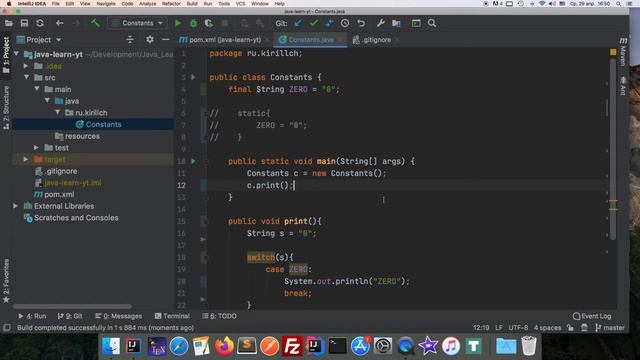The image size is (640, 360).
Task: Click run gutter arrow beside main method
Action: click(x=193, y=161)
